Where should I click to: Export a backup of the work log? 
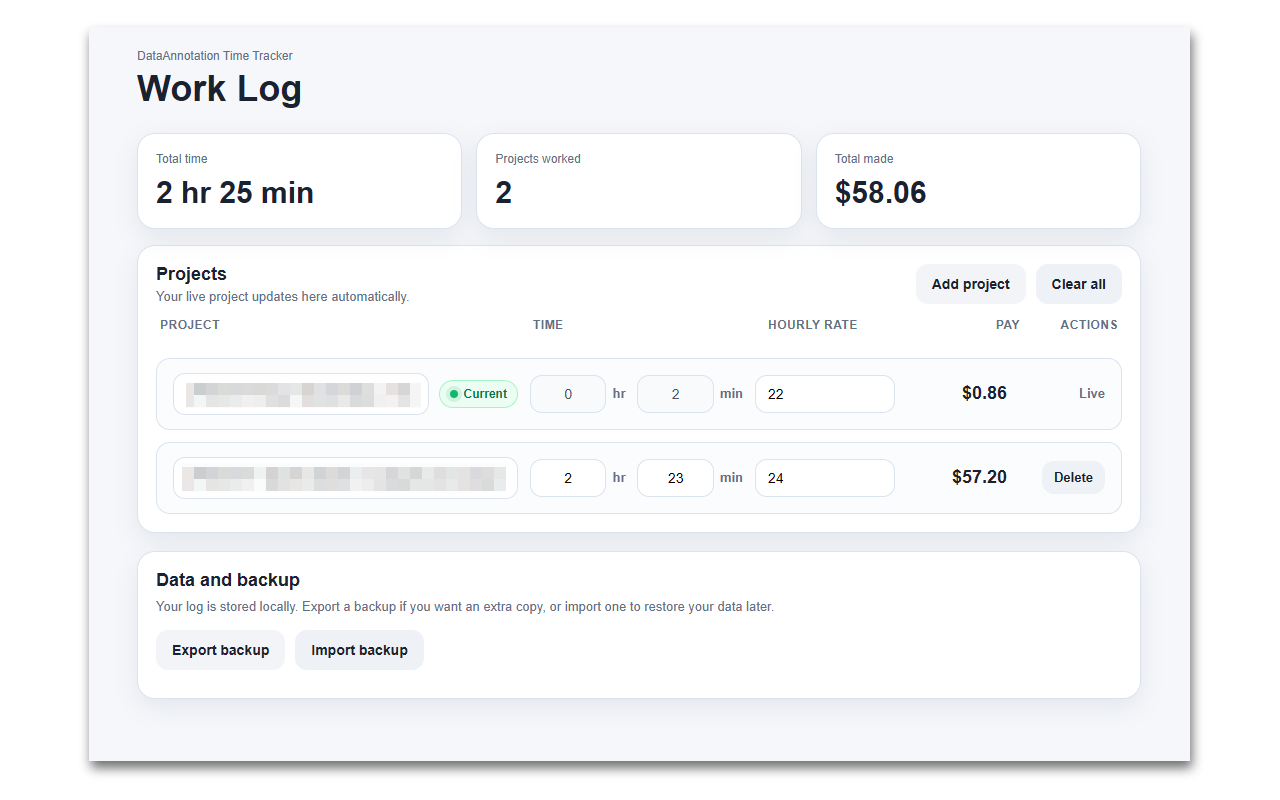coord(220,650)
